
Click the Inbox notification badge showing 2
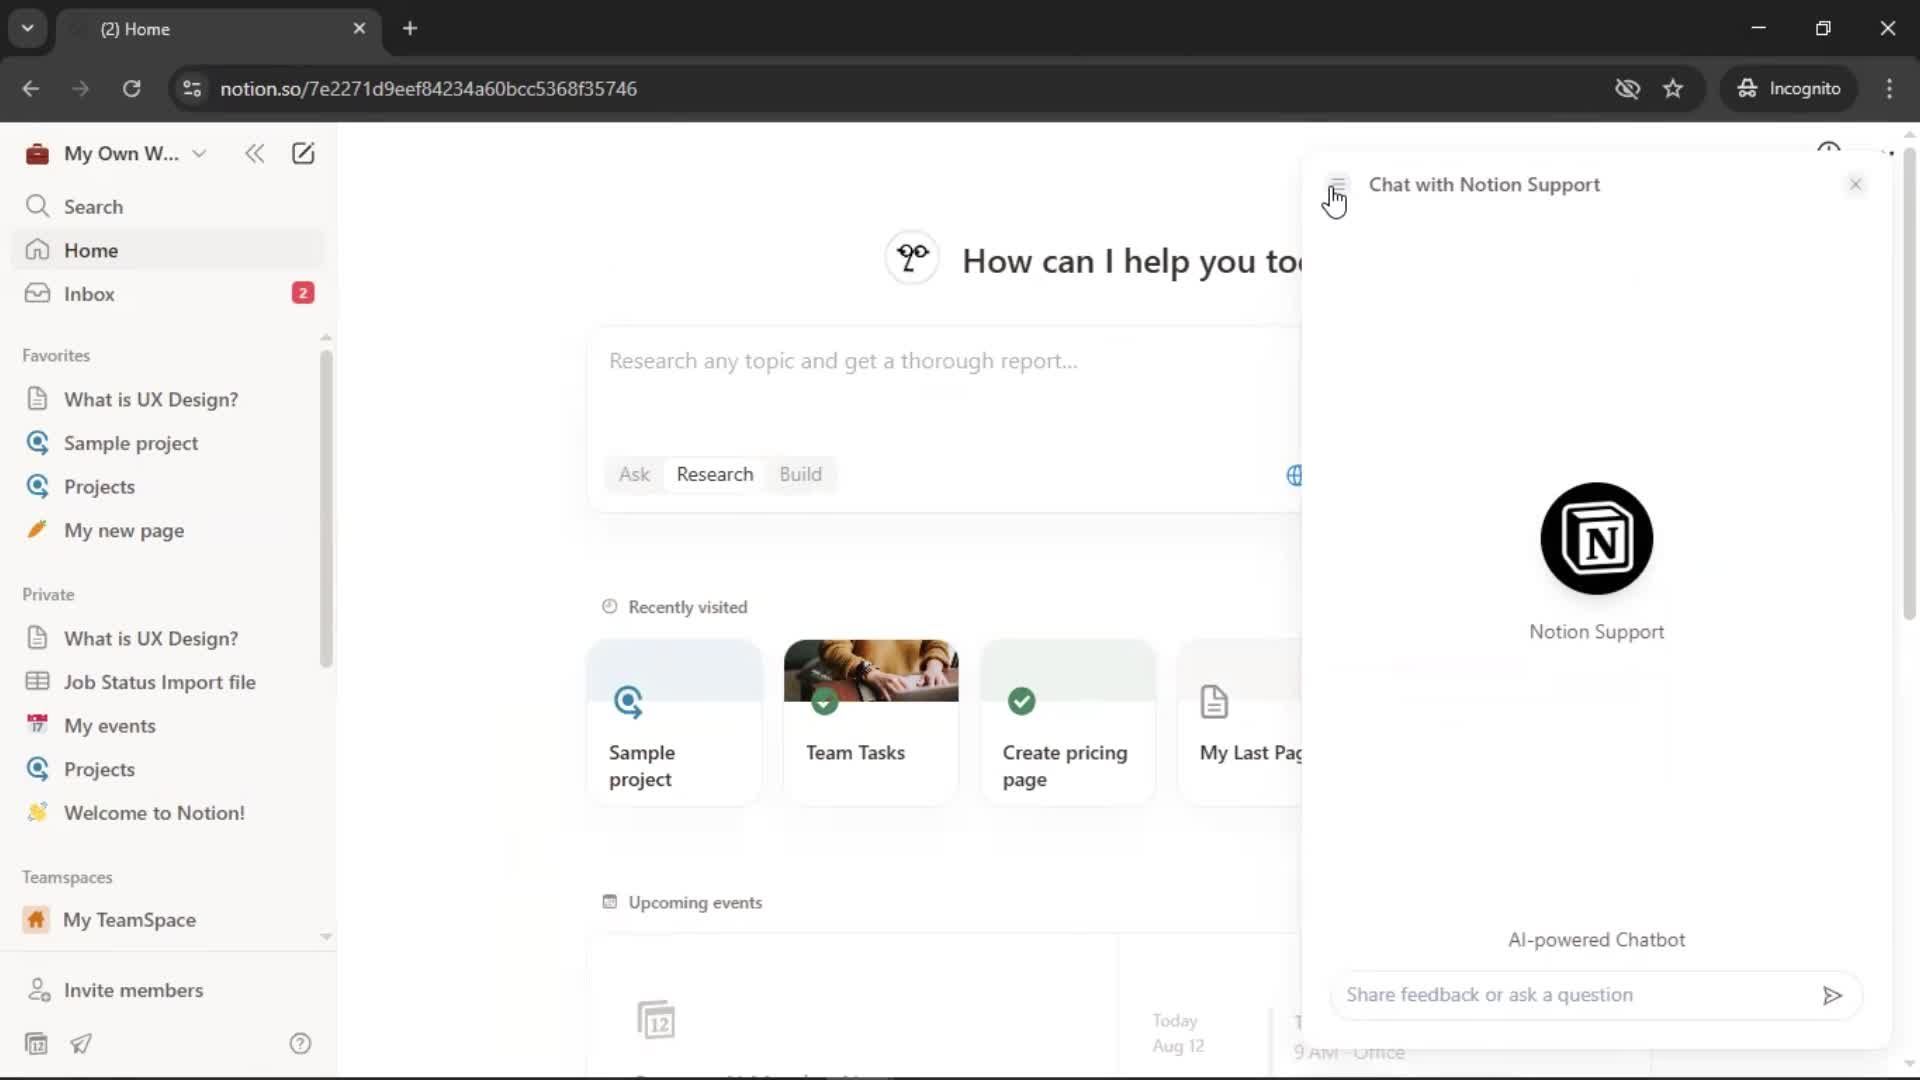[302, 293]
